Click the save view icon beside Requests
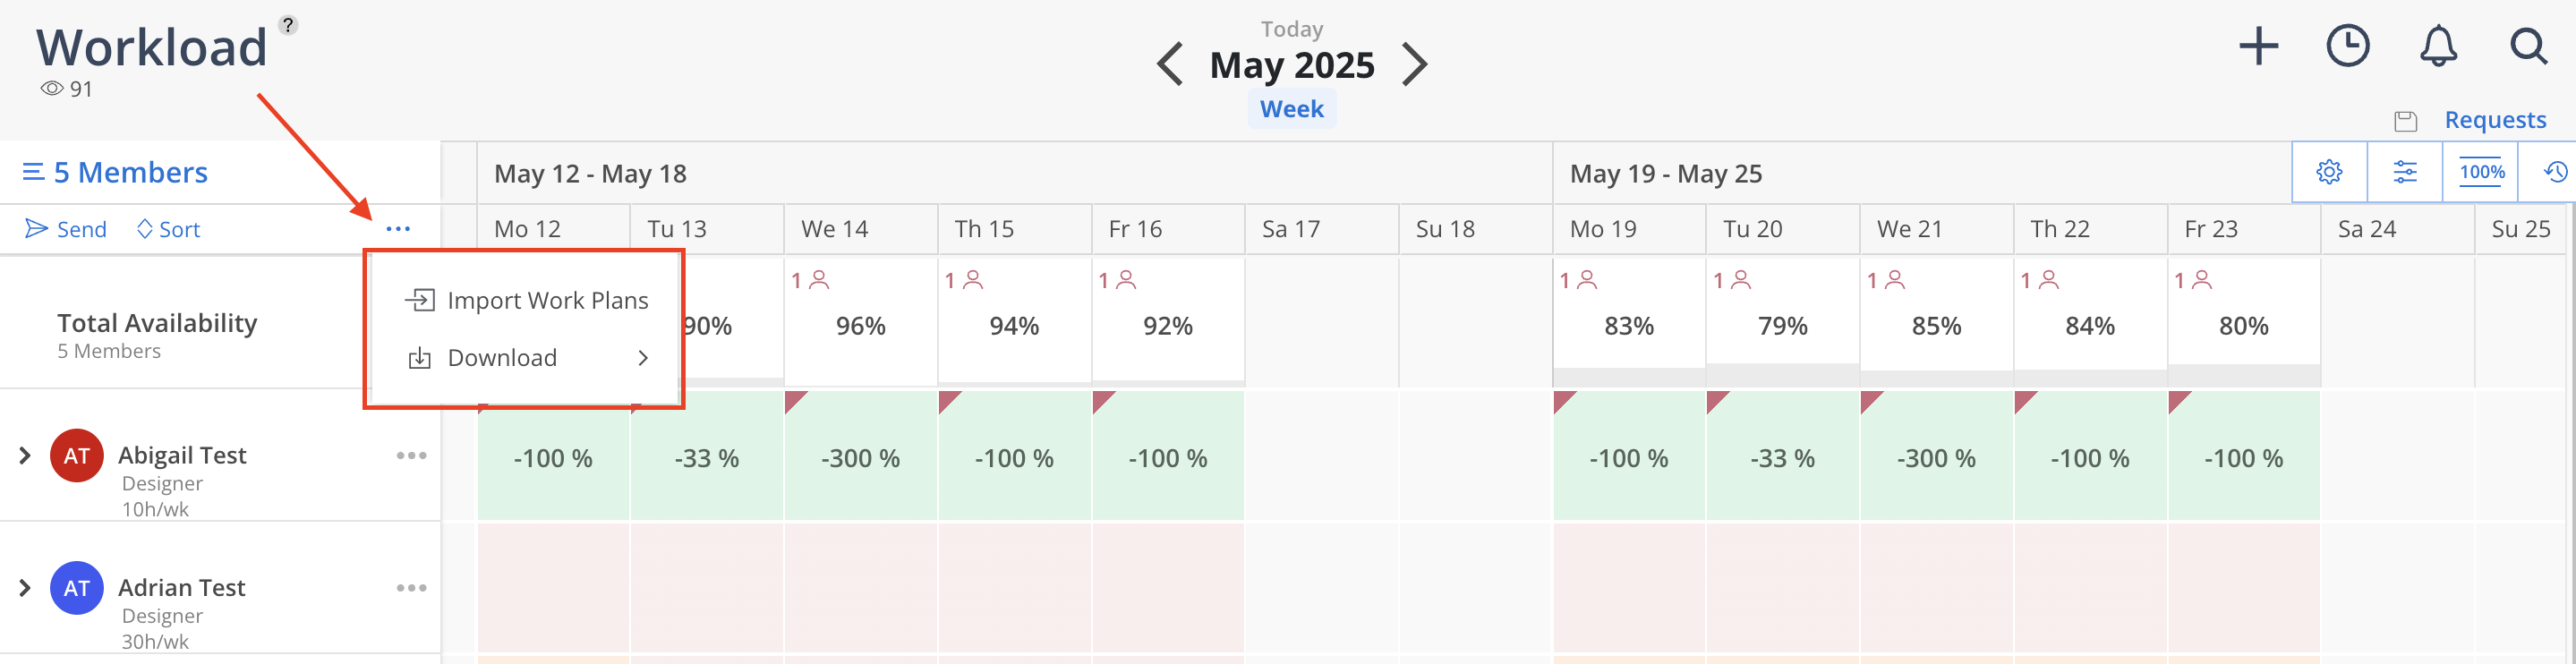 [2406, 121]
